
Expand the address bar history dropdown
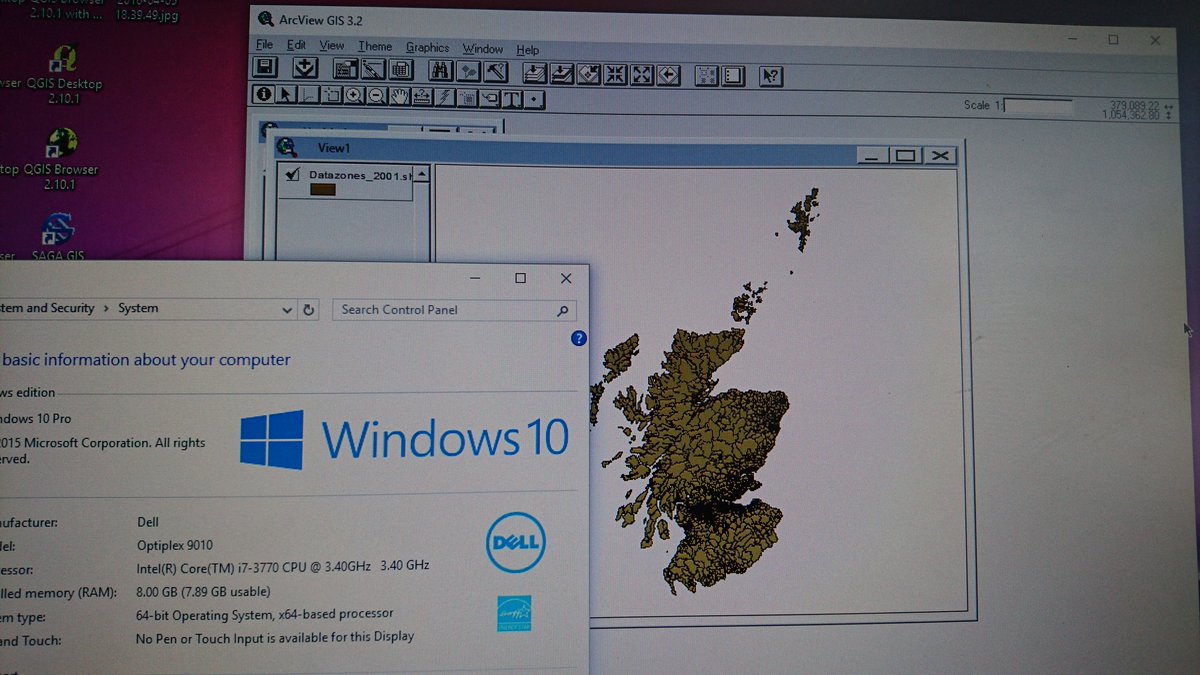tap(288, 310)
